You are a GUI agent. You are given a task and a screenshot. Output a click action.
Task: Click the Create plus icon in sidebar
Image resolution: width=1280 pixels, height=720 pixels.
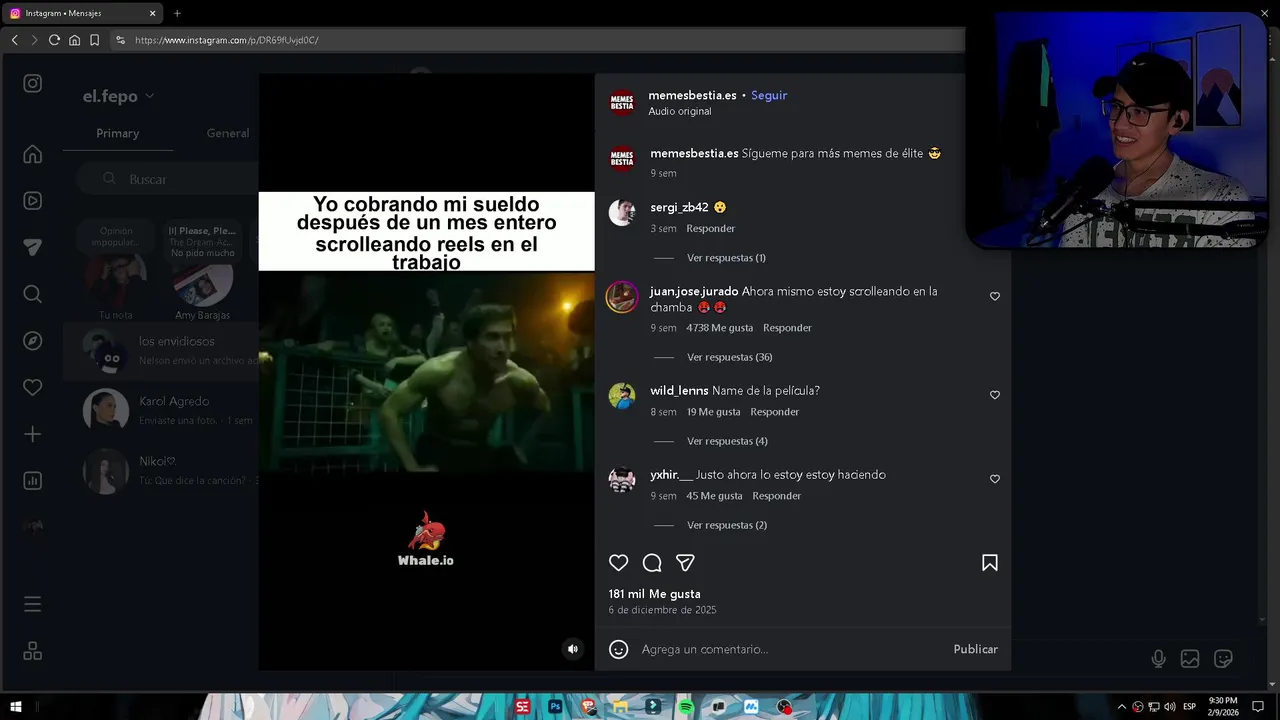pyautogui.click(x=33, y=434)
